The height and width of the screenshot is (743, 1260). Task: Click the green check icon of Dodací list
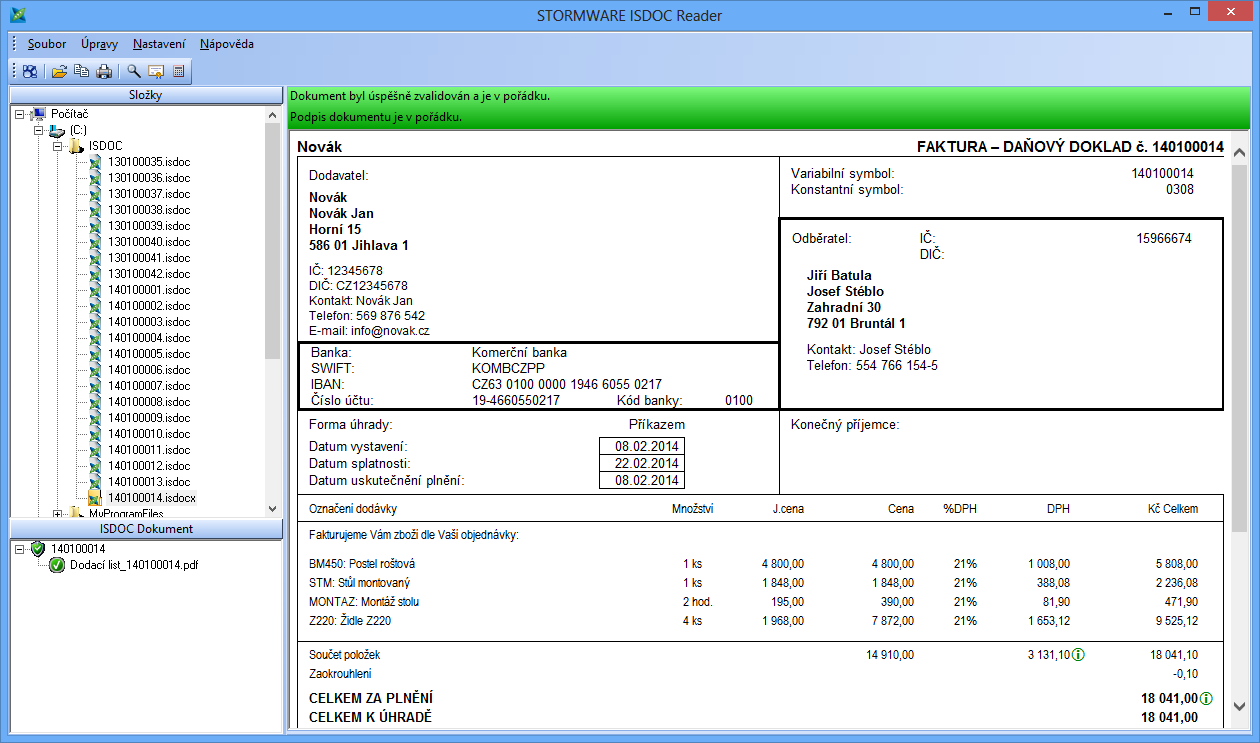57,565
